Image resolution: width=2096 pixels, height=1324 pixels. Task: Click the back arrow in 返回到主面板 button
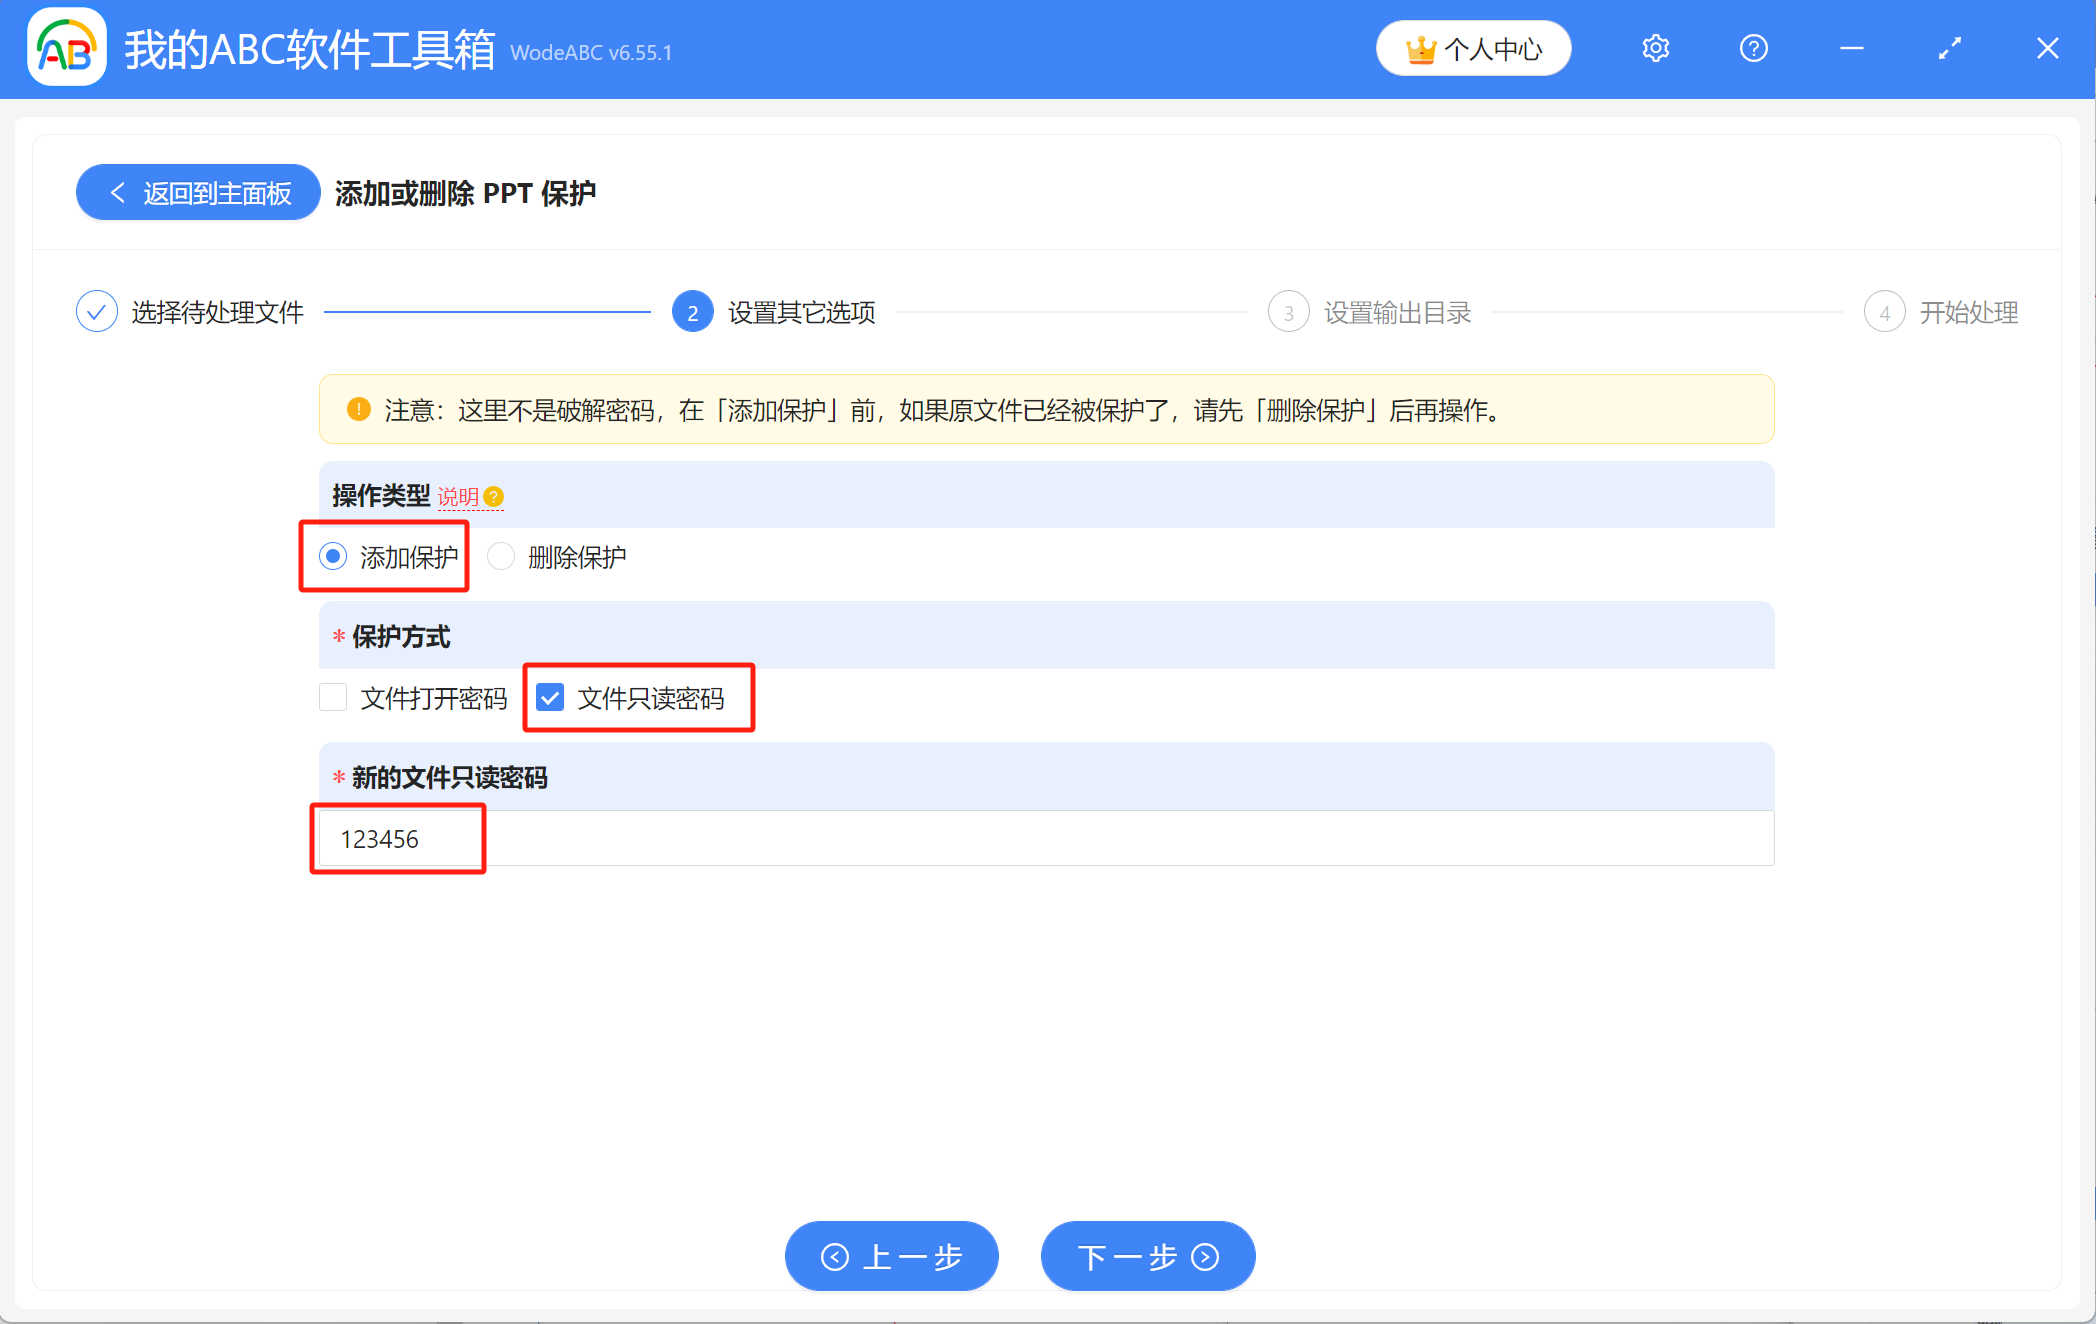coord(117,192)
